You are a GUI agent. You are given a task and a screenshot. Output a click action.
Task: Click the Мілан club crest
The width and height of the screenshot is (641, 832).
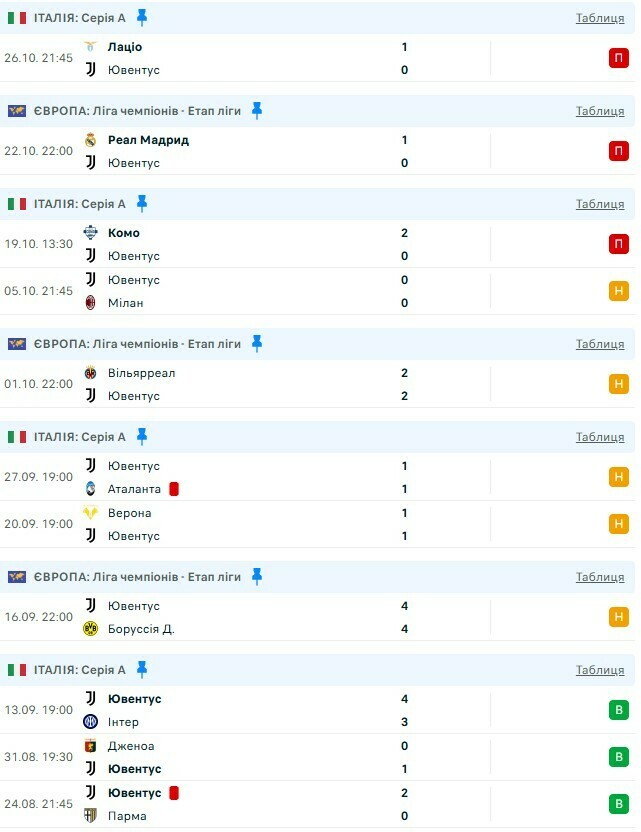click(x=91, y=303)
